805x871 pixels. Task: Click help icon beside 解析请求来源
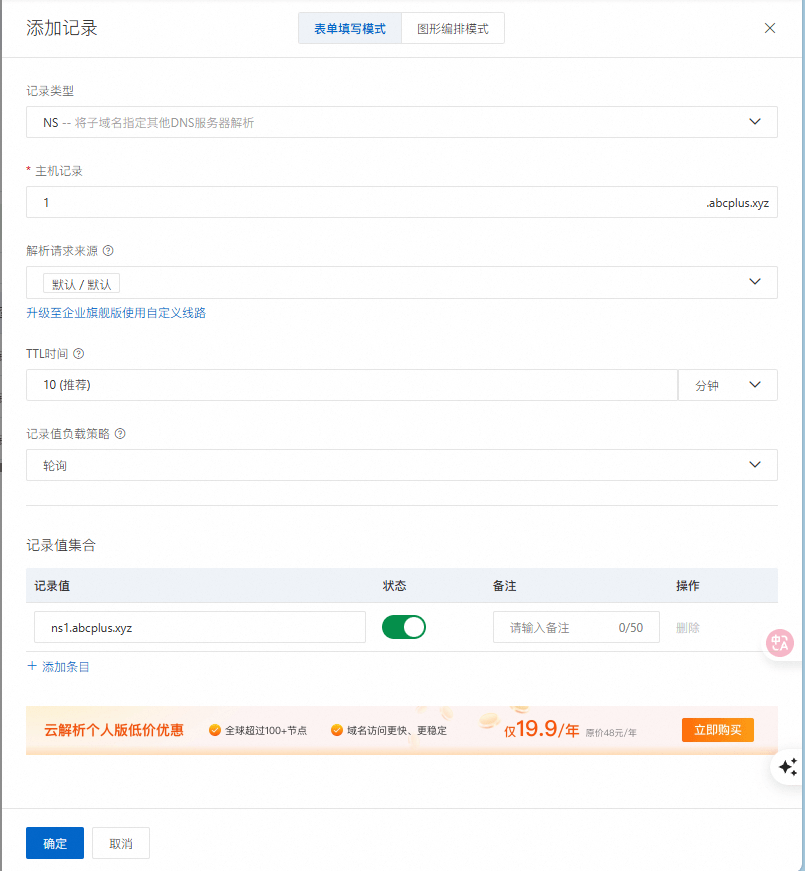[x=108, y=251]
